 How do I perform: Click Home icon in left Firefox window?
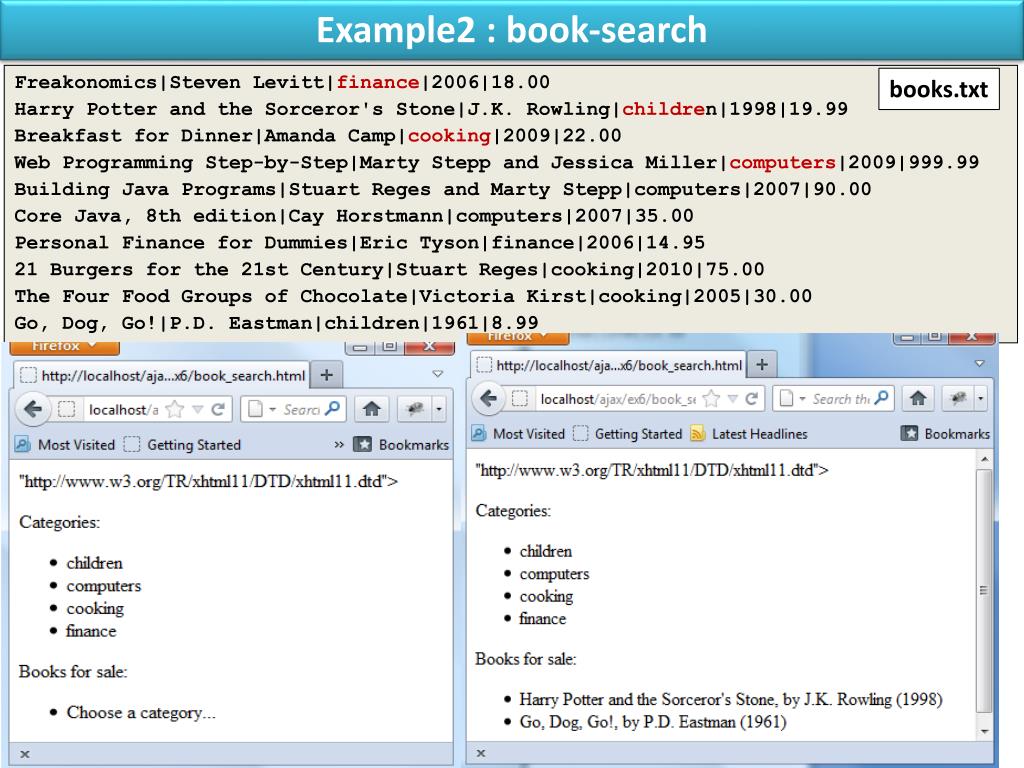(x=372, y=409)
